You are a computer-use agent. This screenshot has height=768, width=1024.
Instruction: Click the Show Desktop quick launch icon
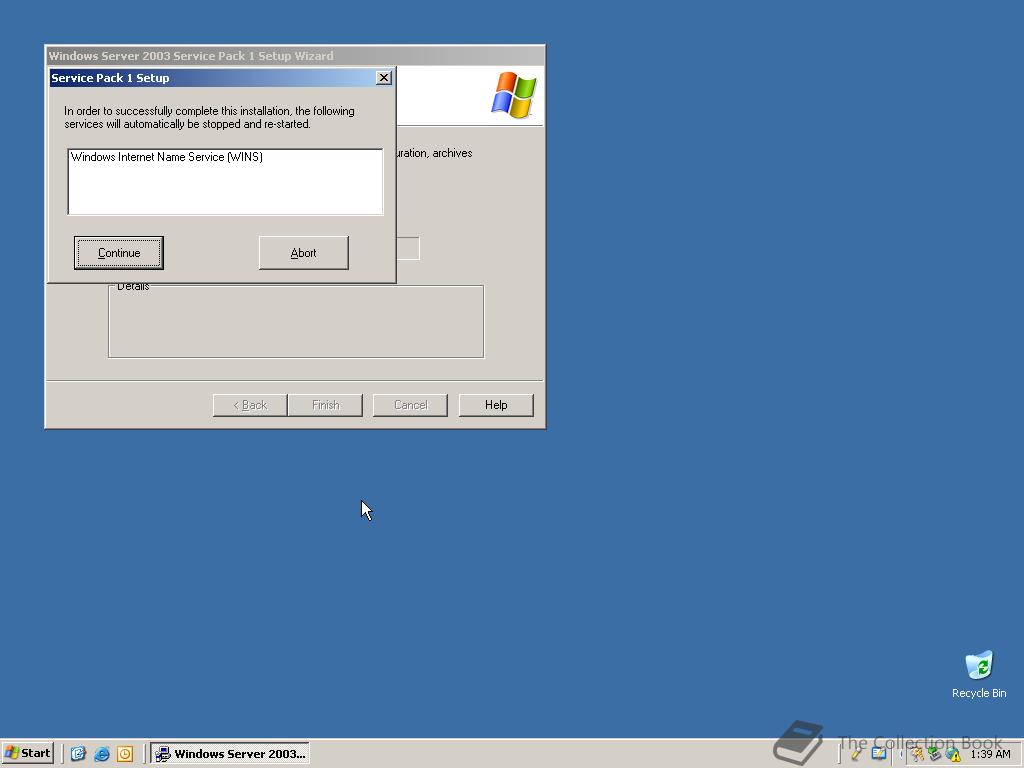point(78,754)
